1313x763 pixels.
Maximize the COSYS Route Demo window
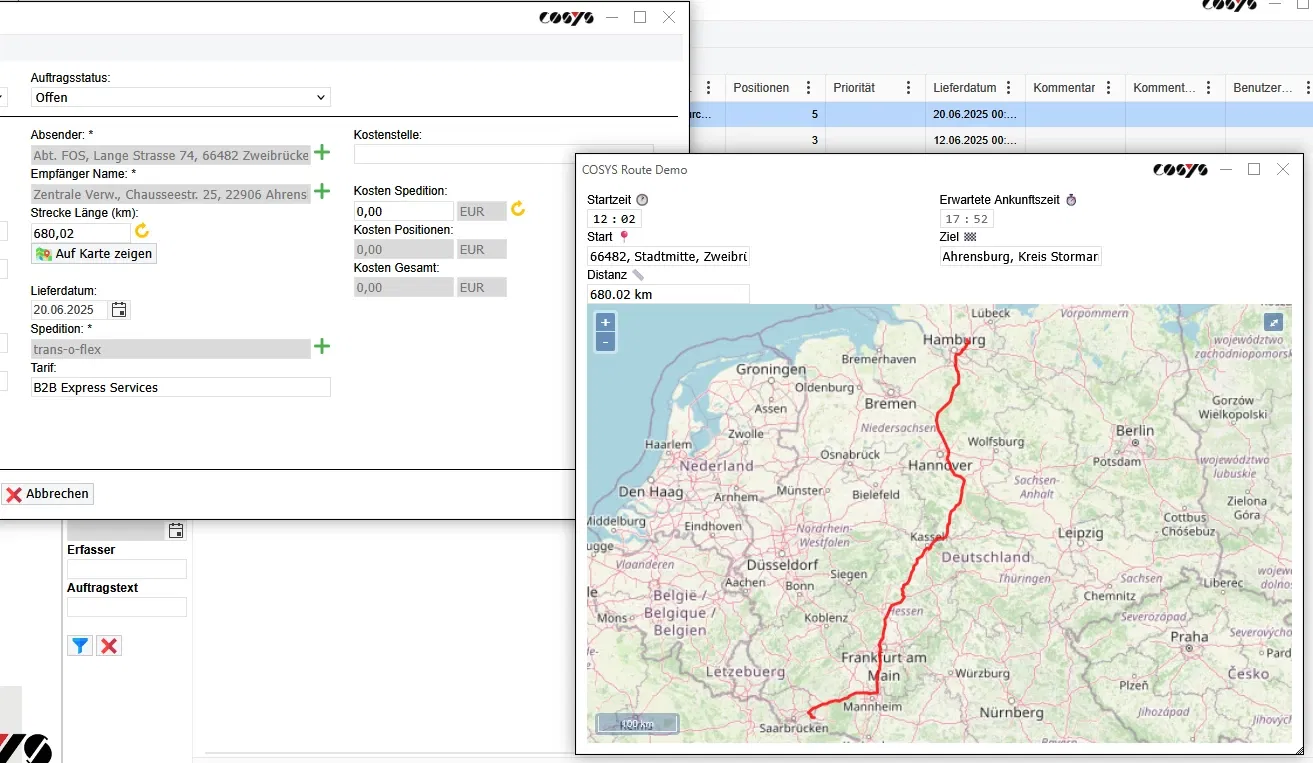pyautogui.click(x=1254, y=170)
